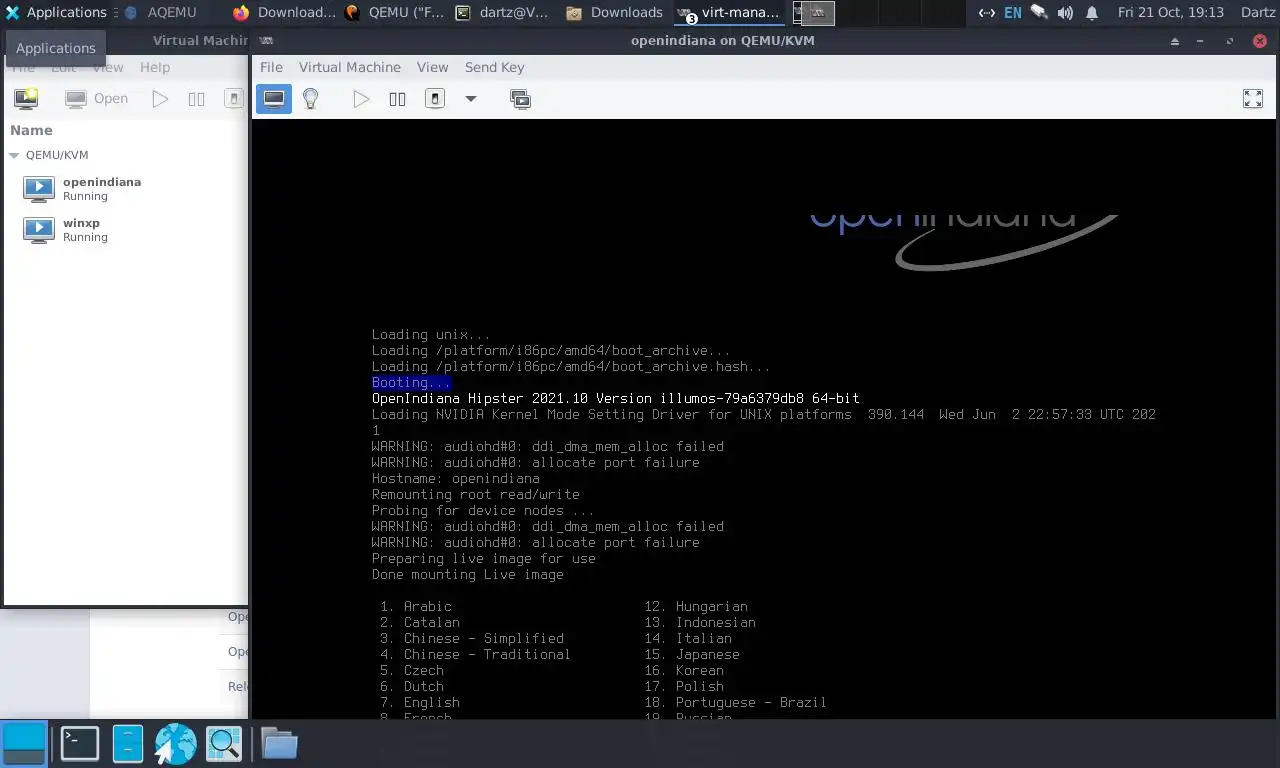Open Help menu in Virtual Machine Manager
Screen dimensions: 1280x768
pos(155,67)
